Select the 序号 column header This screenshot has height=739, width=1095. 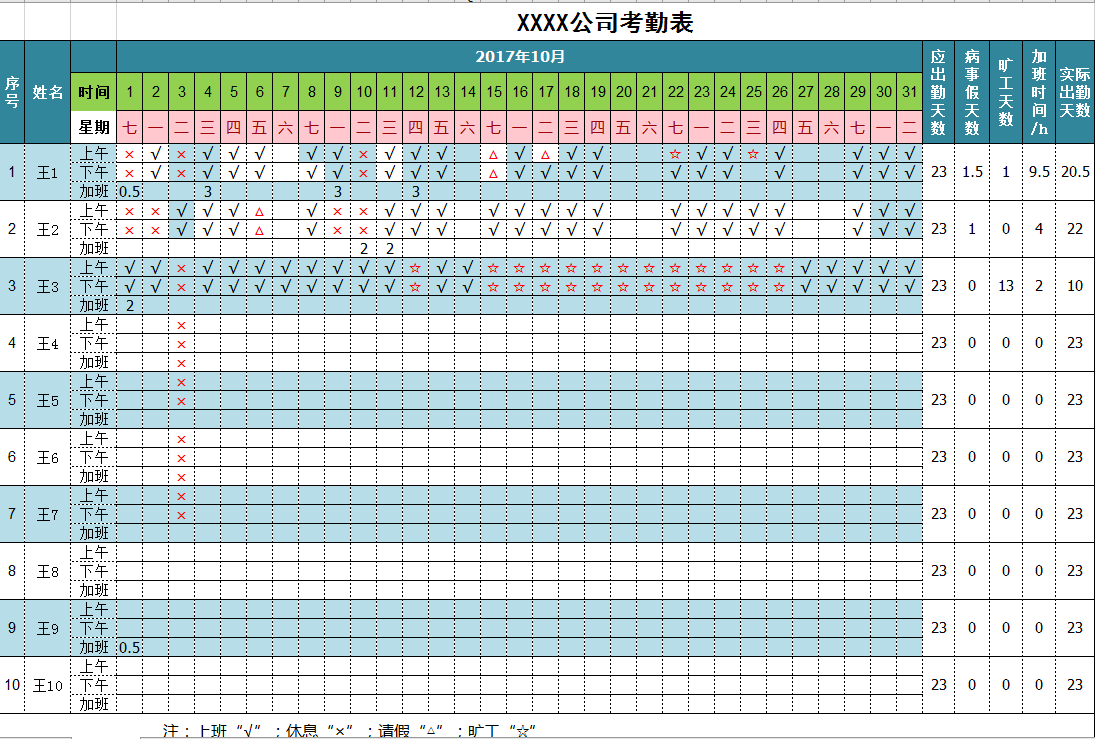(x=12, y=92)
